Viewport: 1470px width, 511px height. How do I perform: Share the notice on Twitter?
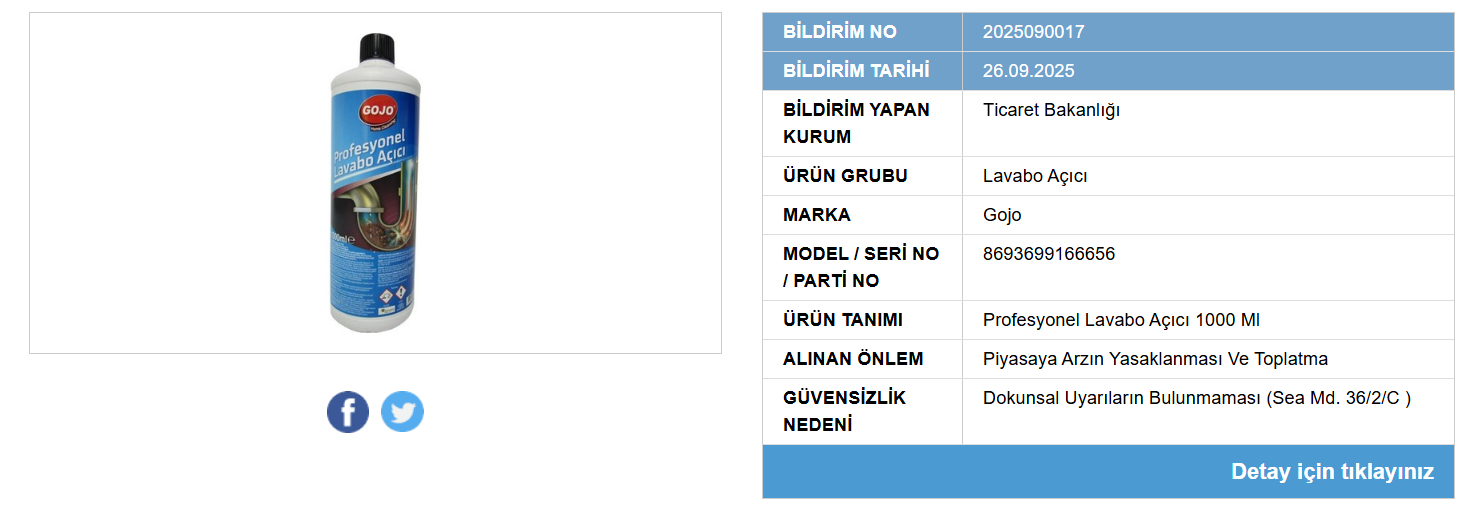click(402, 412)
